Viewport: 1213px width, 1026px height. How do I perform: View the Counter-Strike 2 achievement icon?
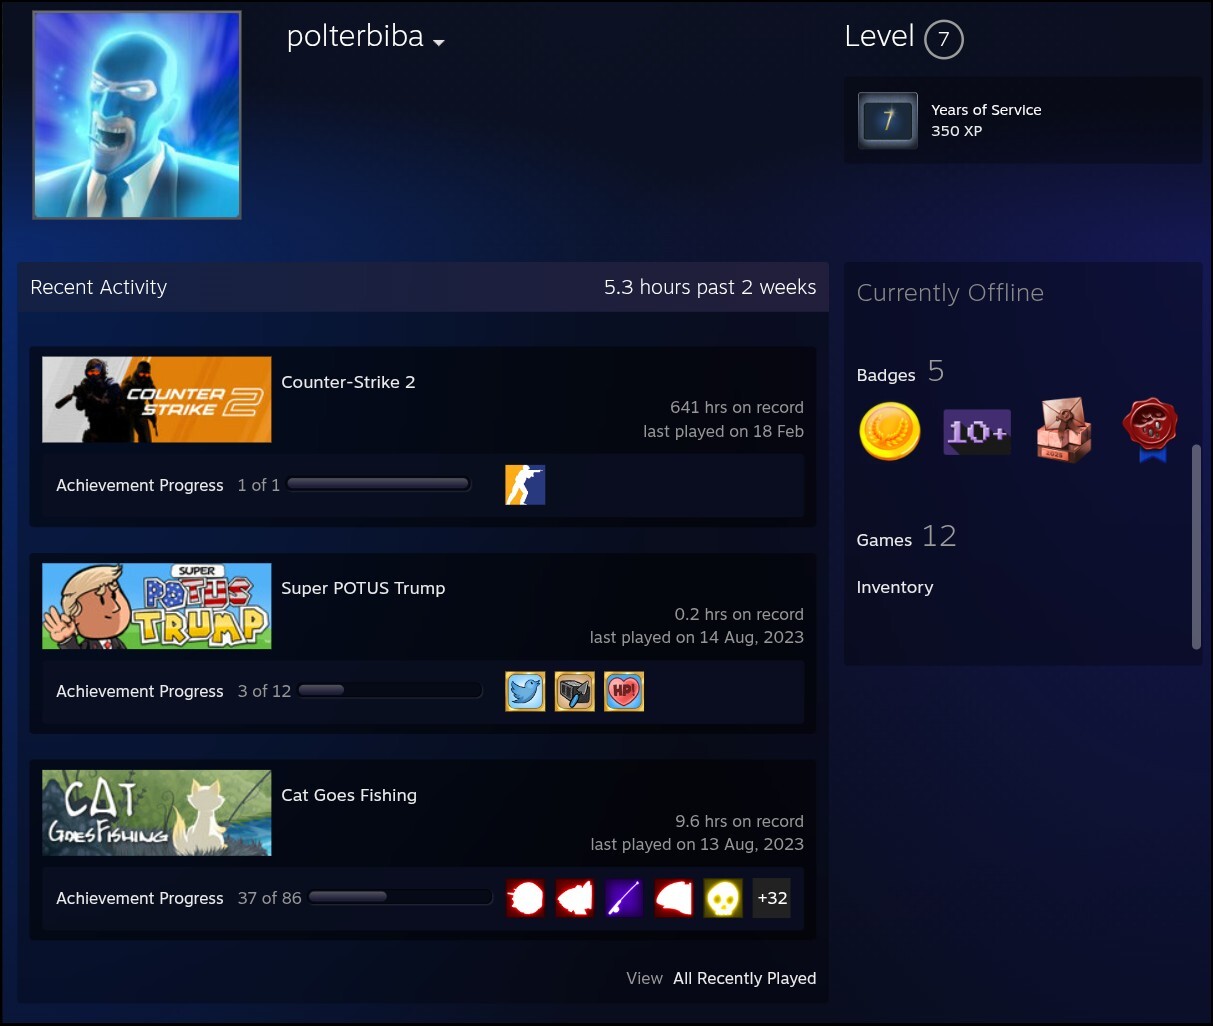click(525, 485)
